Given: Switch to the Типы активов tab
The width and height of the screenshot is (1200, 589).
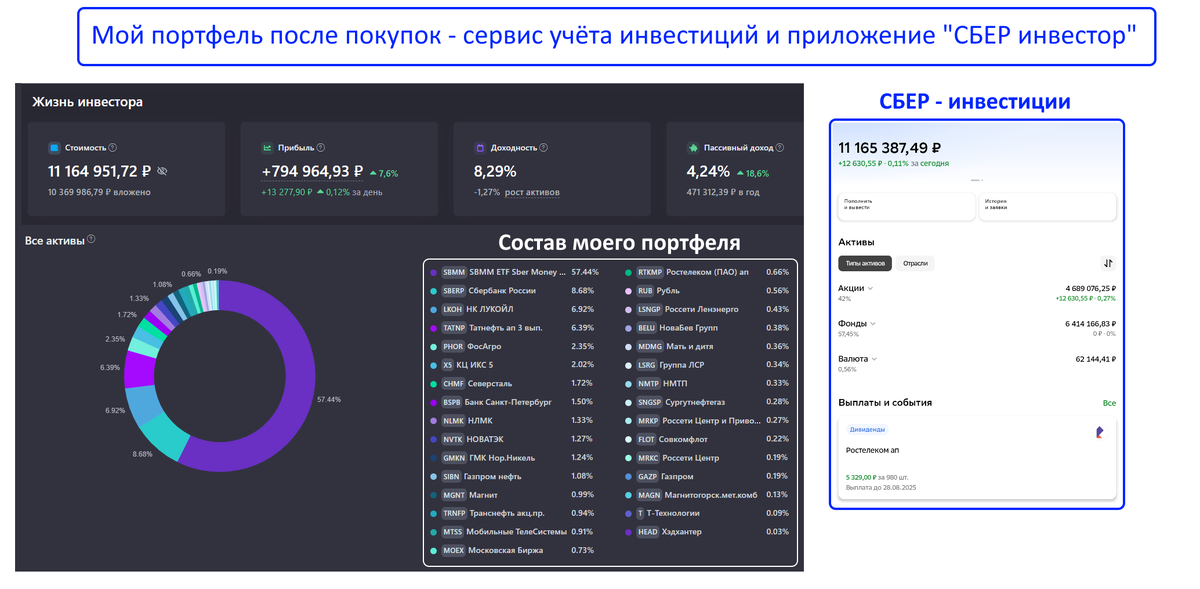Looking at the screenshot, I should coord(865,264).
